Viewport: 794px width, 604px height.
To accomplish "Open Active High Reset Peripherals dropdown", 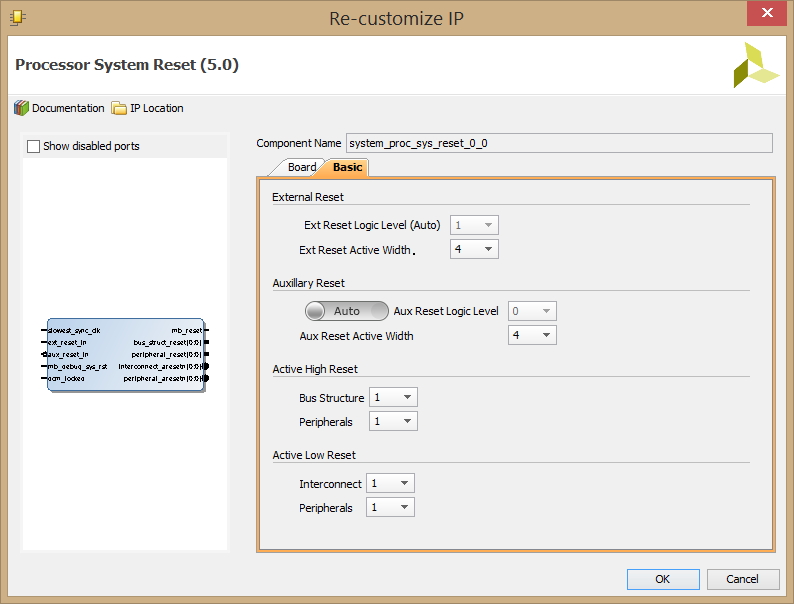I will pyautogui.click(x=393, y=421).
